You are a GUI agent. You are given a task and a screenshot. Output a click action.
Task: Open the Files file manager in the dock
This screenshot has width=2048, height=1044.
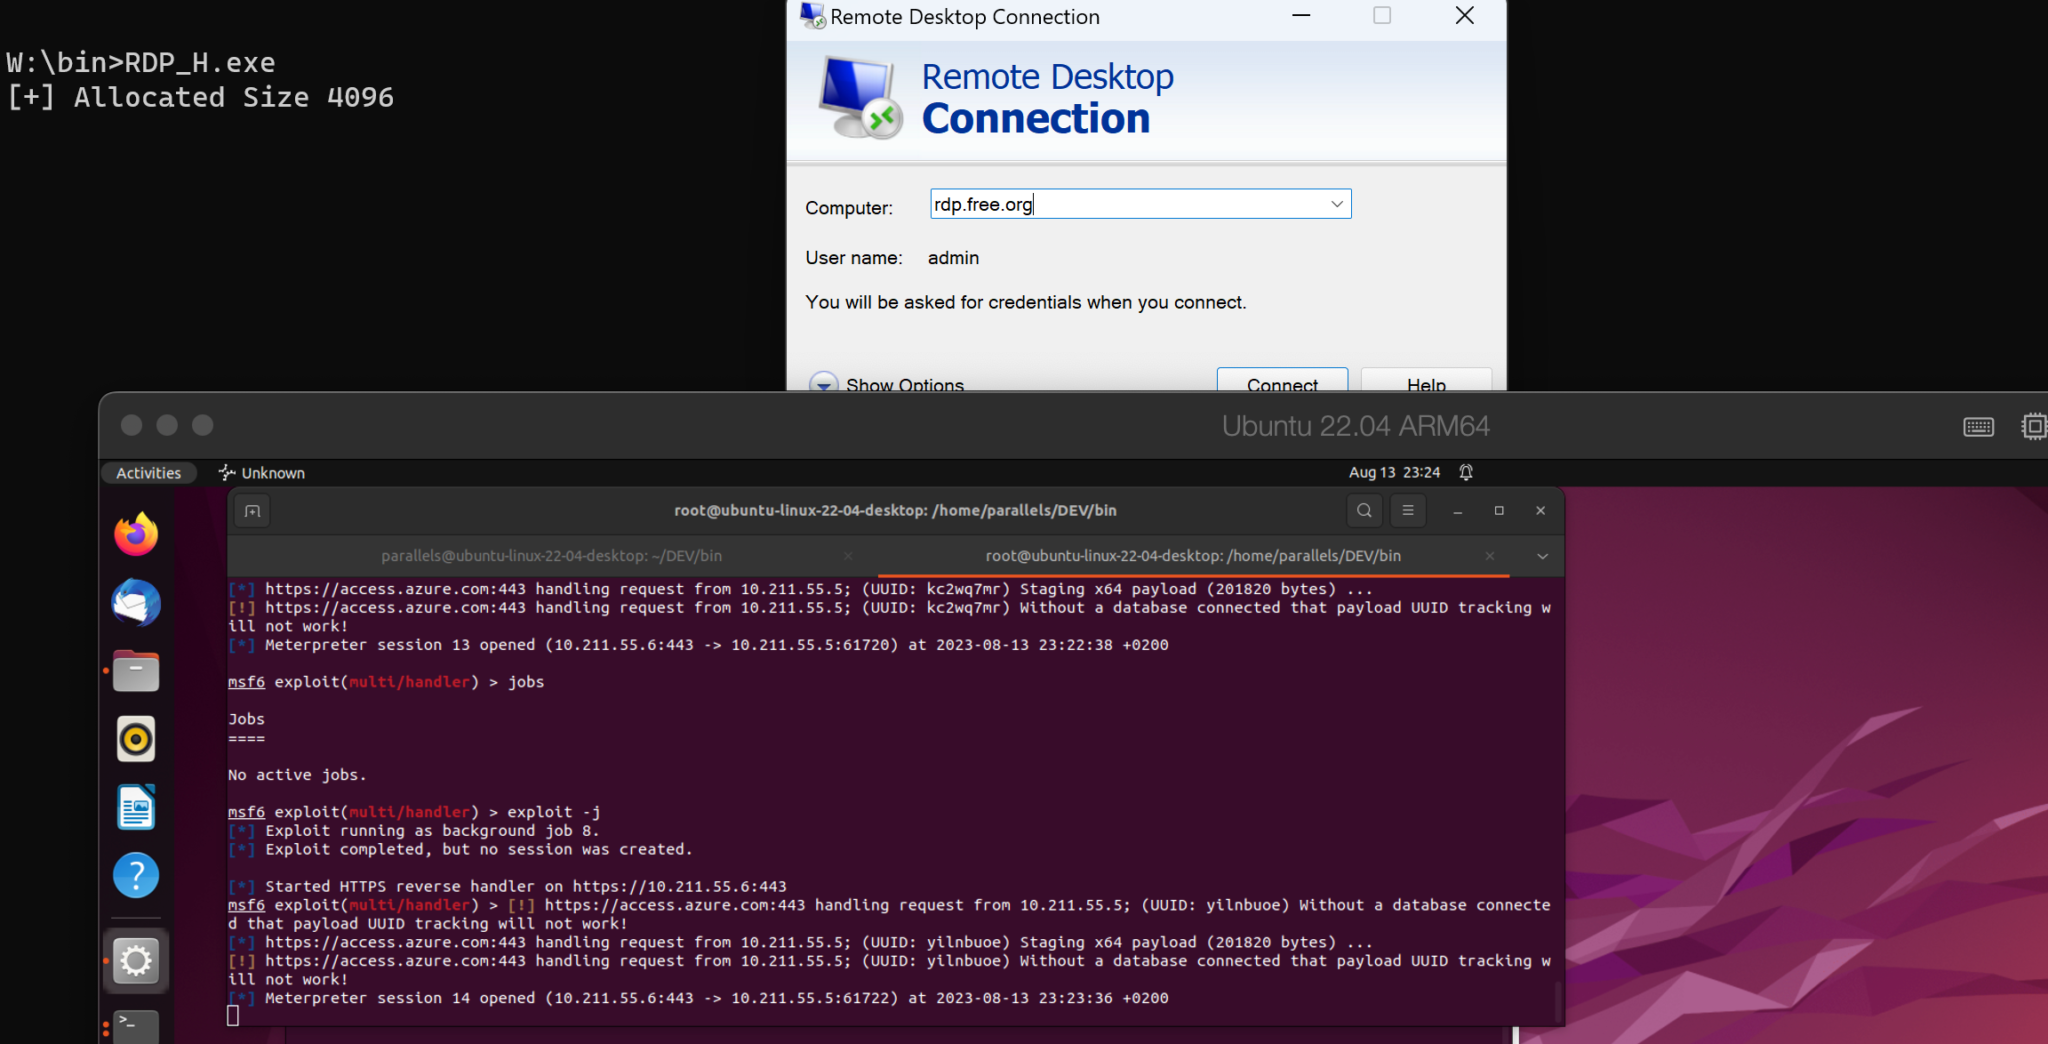pos(136,671)
